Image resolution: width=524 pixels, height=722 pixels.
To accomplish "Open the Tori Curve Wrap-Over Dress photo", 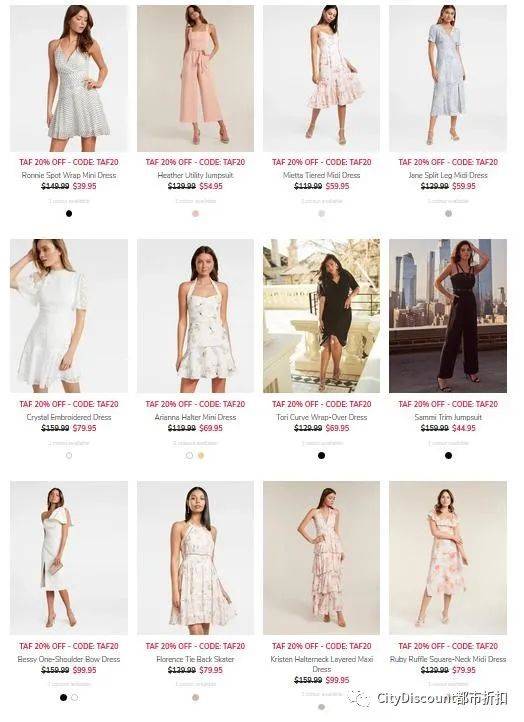I will (x=321, y=316).
